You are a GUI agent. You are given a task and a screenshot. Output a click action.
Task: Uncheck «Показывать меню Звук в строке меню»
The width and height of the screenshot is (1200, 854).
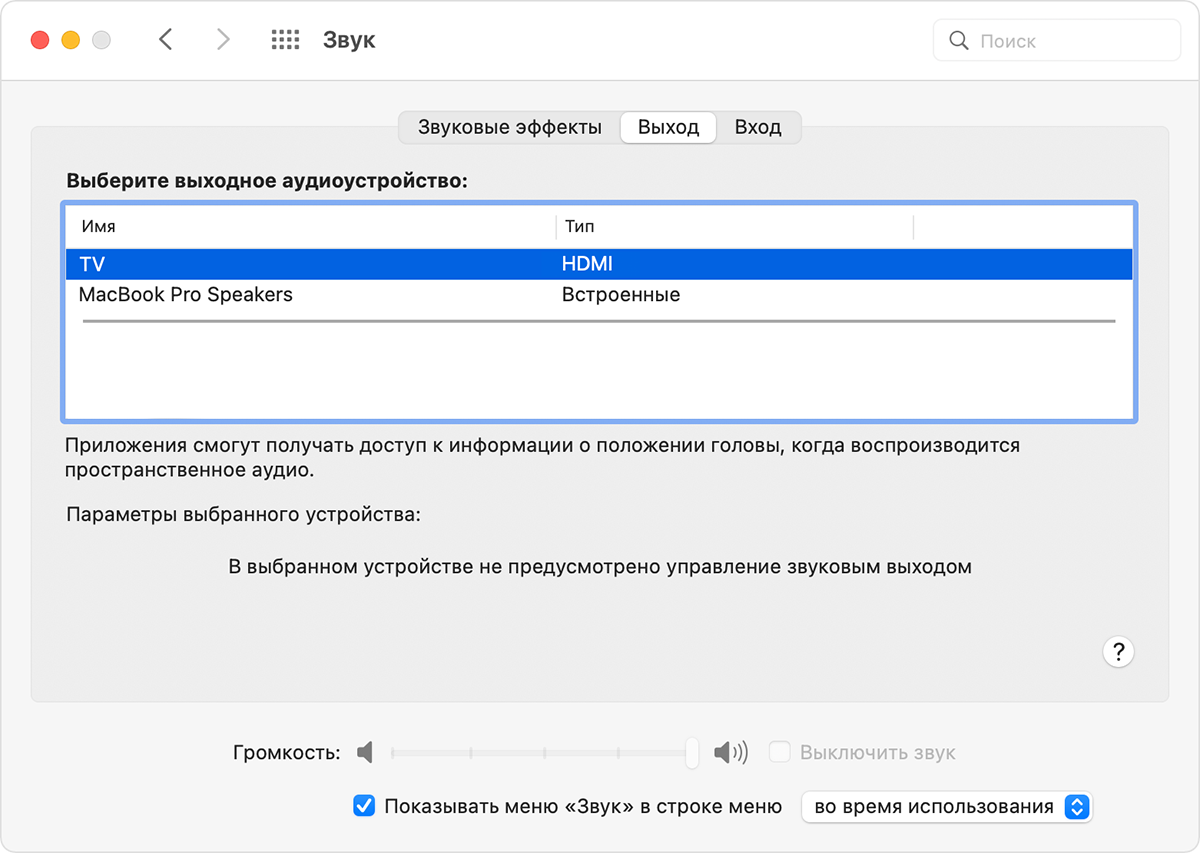[x=365, y=806]
